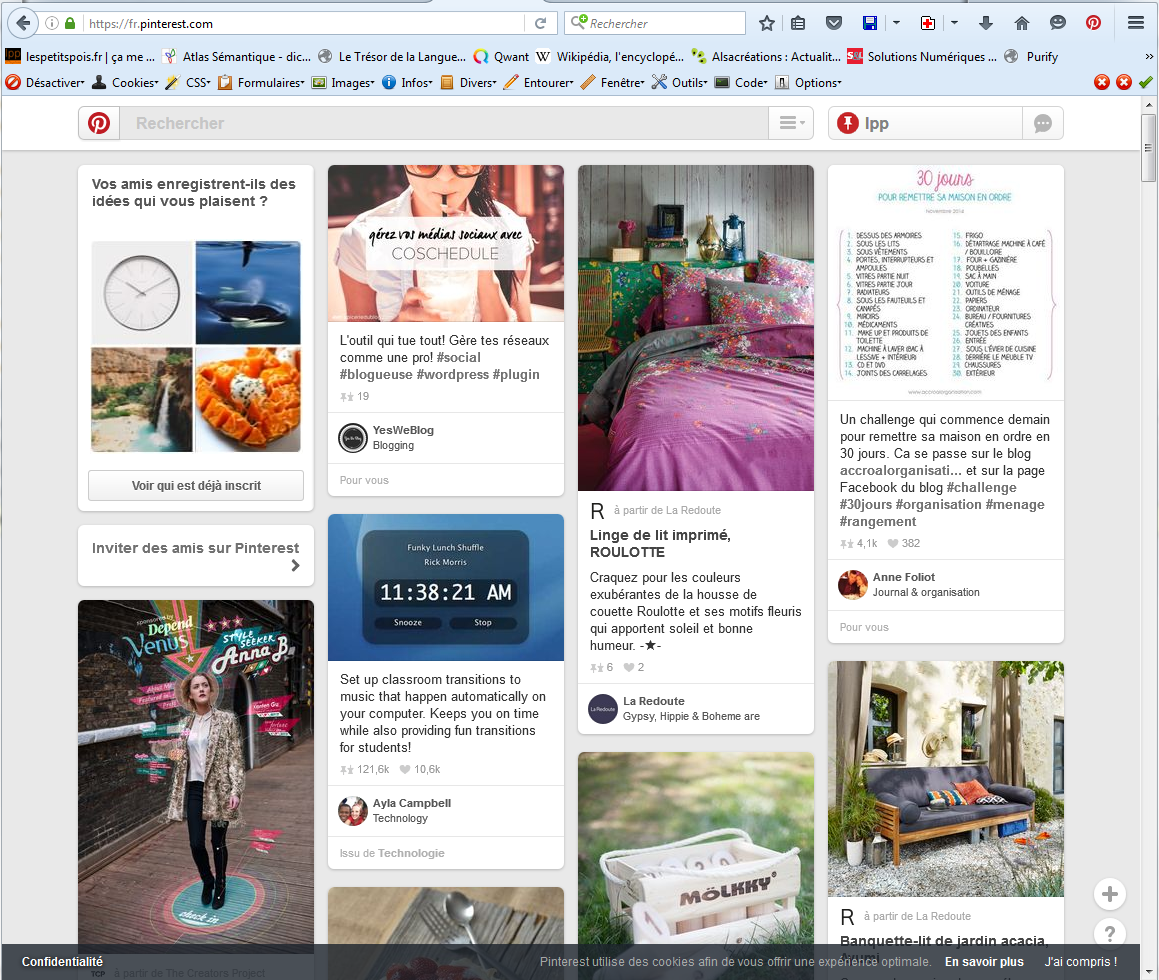Open the Code developer menu
The width and height of the screenshot is (1159, 980).
[x=741, y=83]
